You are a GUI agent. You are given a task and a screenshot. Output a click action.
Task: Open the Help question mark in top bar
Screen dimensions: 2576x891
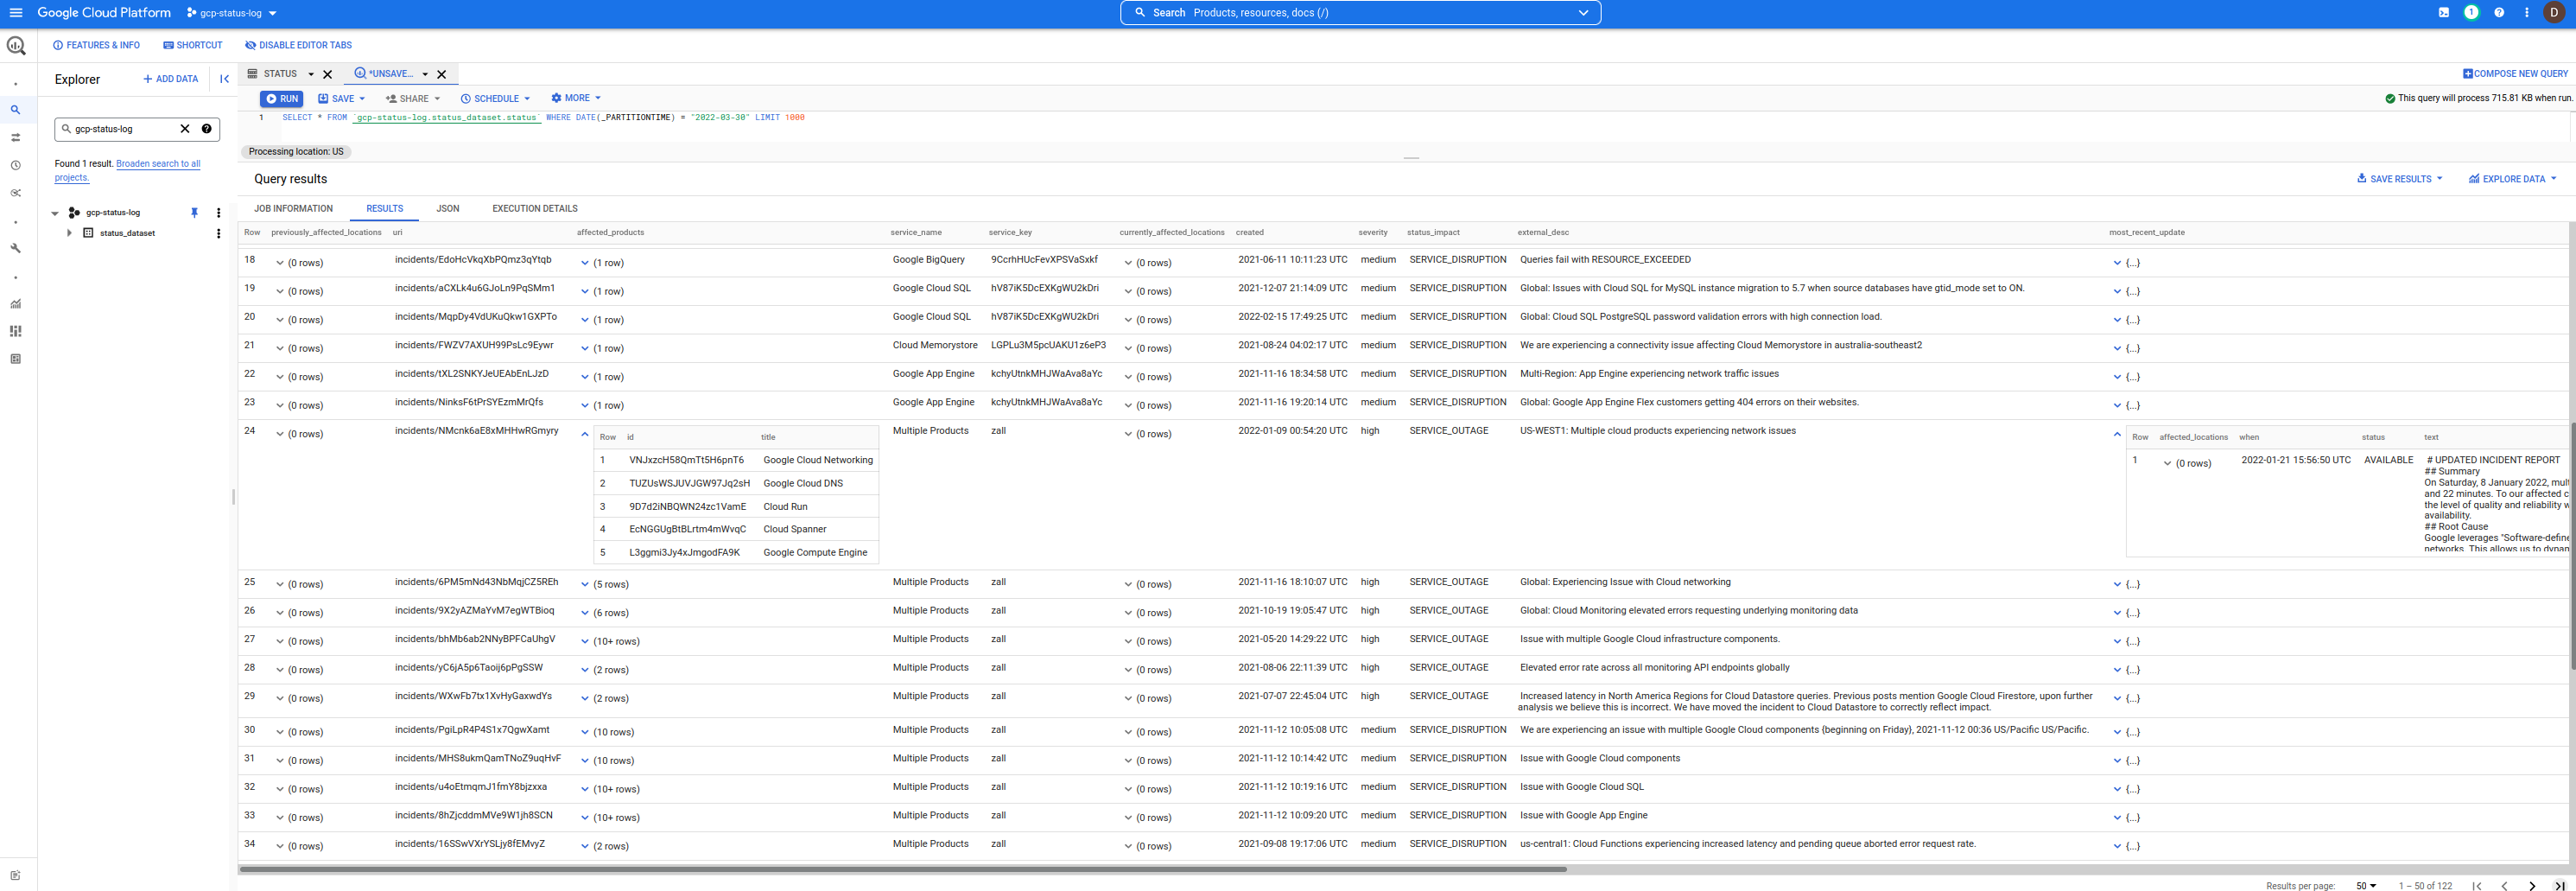[x=2499, y=13]
